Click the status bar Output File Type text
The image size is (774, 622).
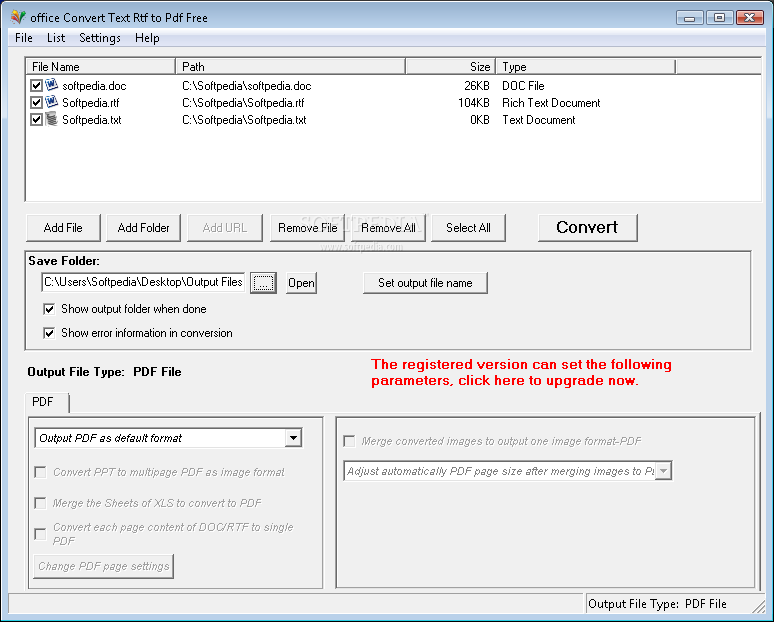658,604
